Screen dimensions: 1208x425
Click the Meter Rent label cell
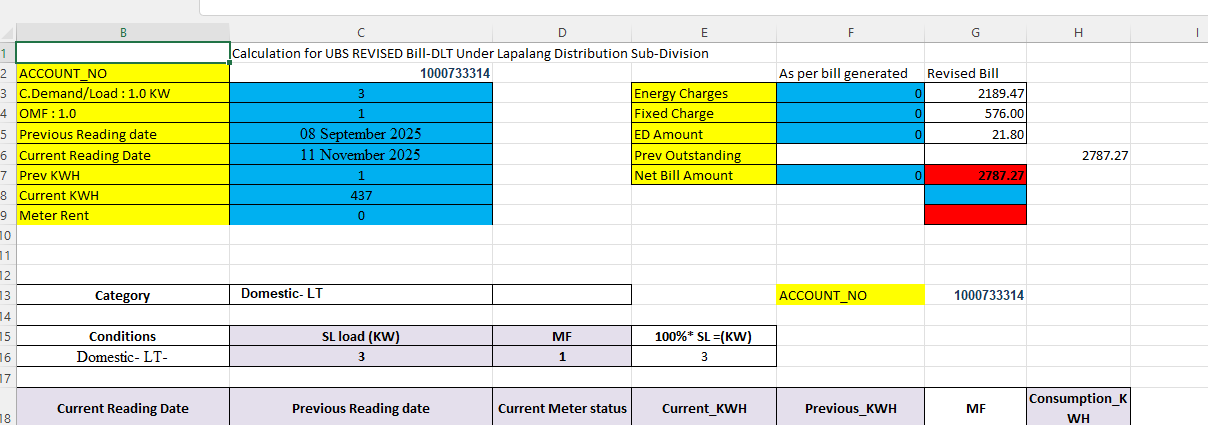(x=123, y=216)
